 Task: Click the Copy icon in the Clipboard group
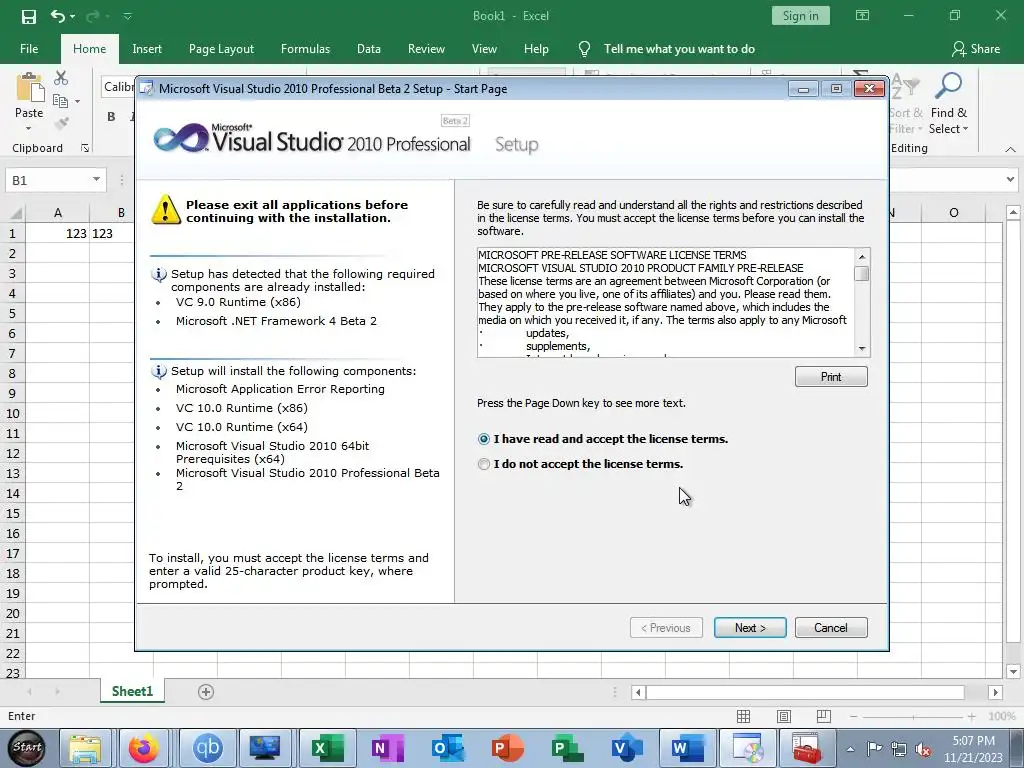[x=60, y=101]
